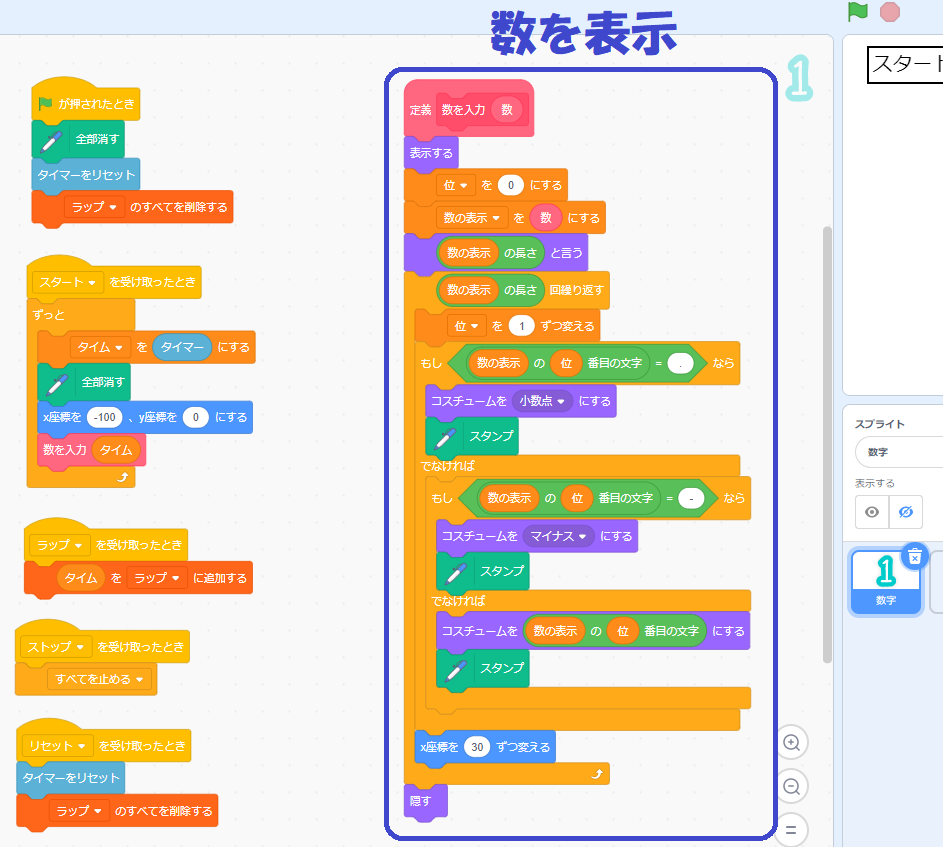Screen dimensions: 943x847
Task: Click the 隠す block
Action: pyautogui.click(x=419, y=801)
